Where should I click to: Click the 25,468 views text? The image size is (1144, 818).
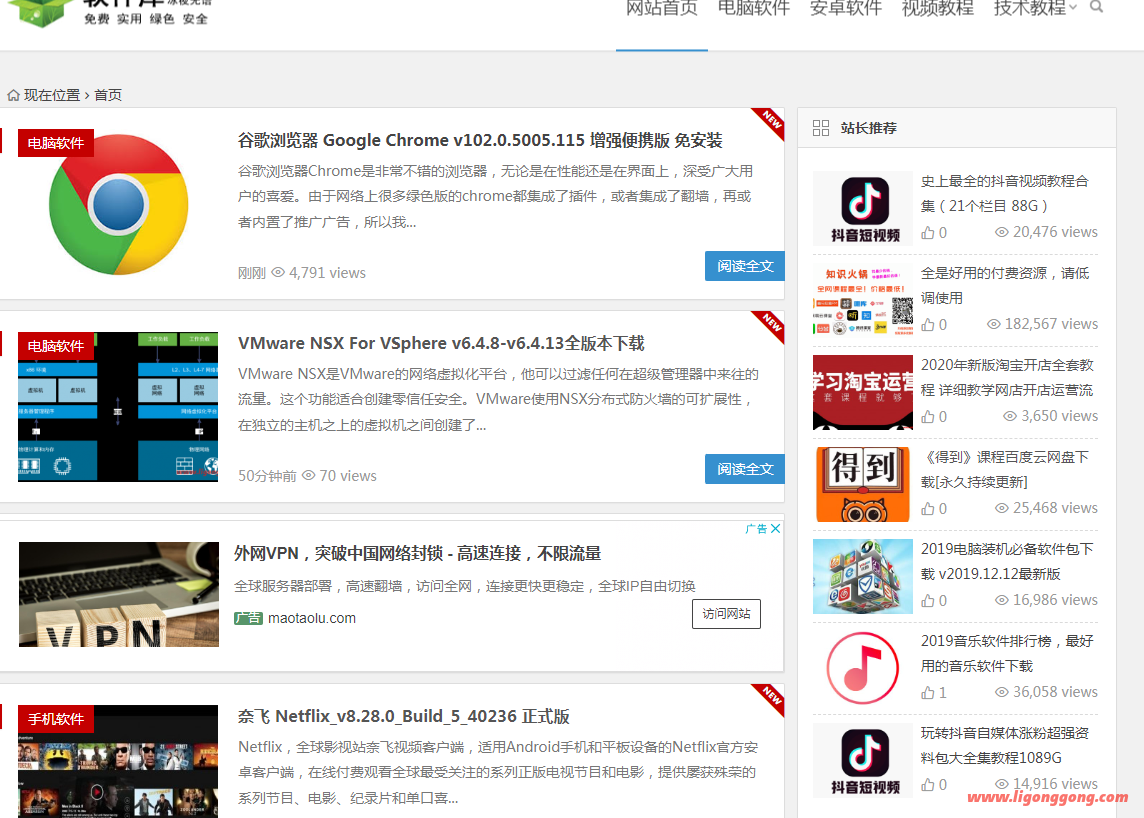[1055, 508]
